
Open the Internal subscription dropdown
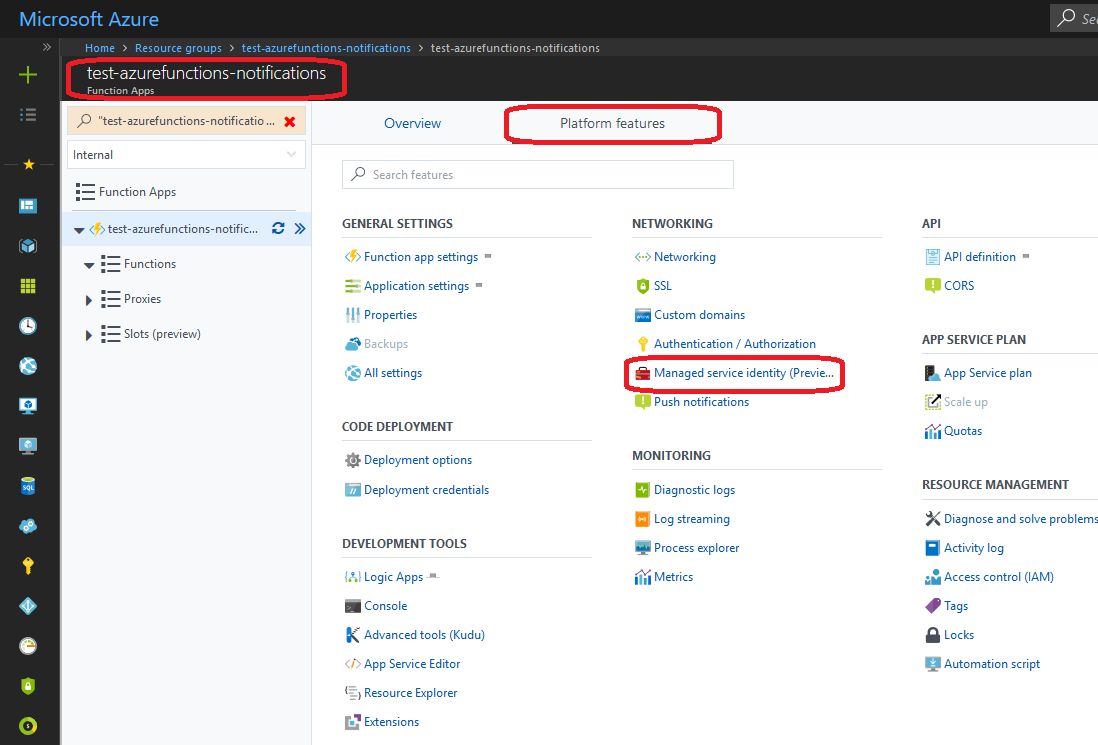click(186, 155)
